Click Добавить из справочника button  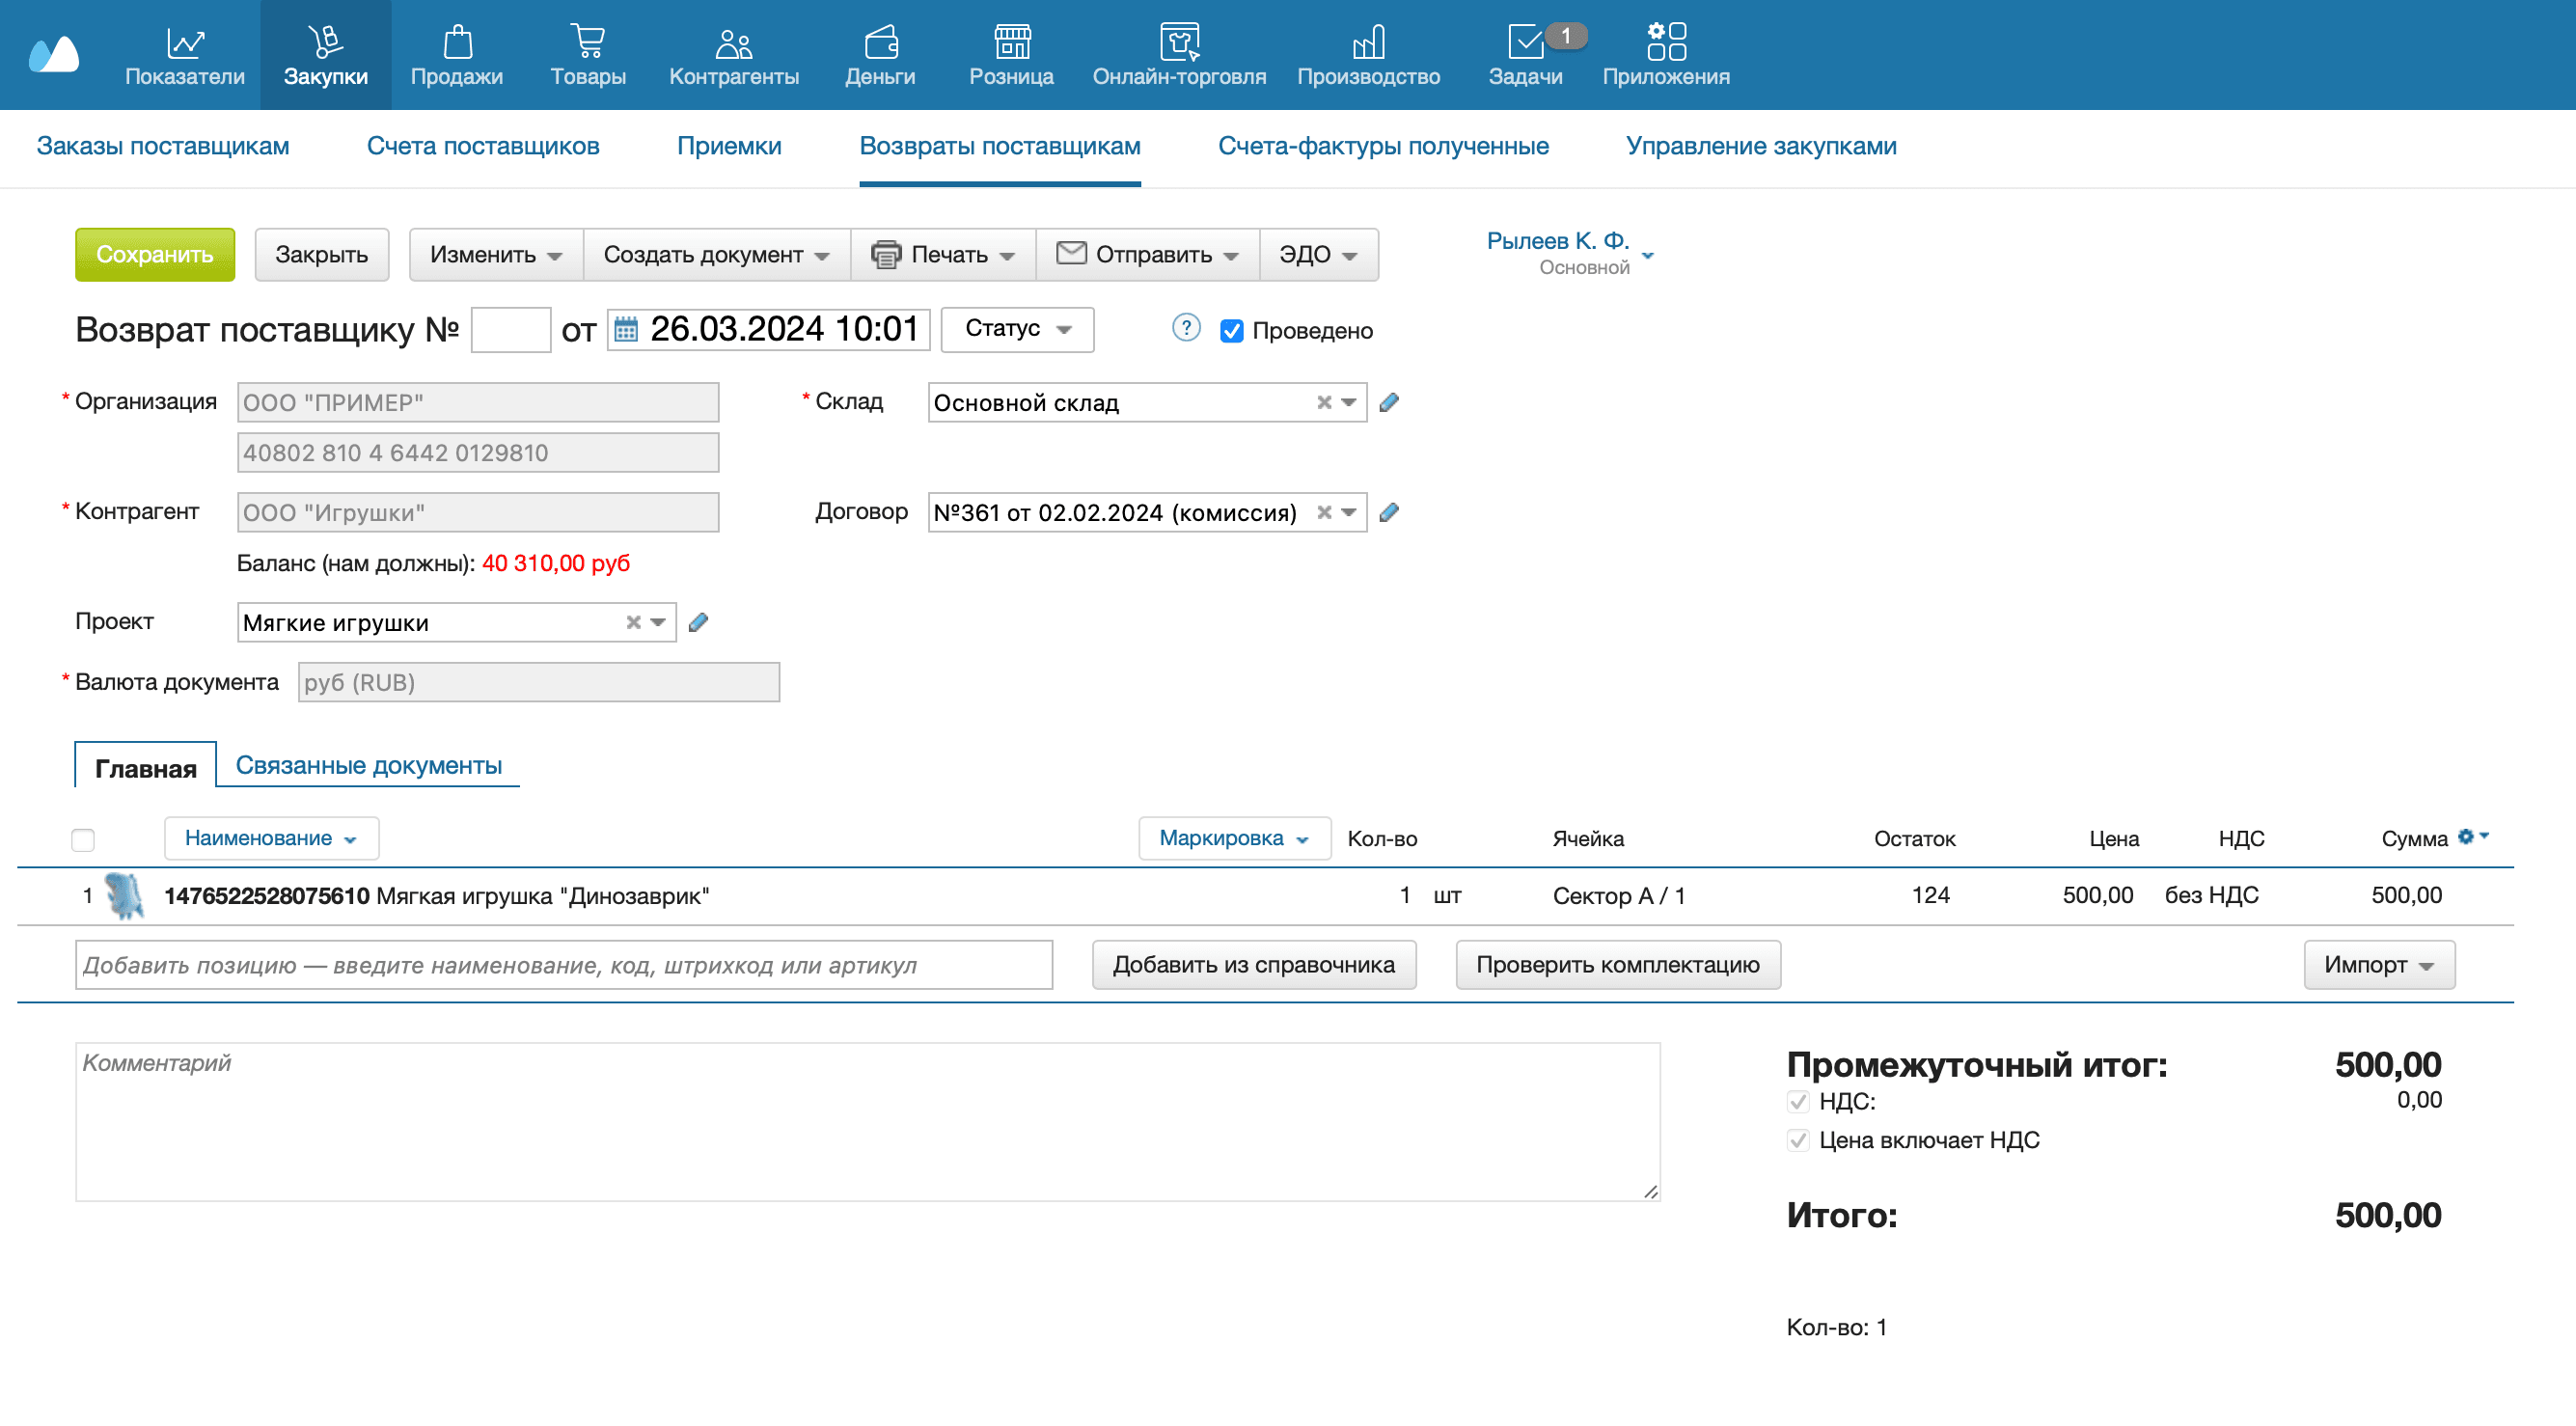[1253, 965]
